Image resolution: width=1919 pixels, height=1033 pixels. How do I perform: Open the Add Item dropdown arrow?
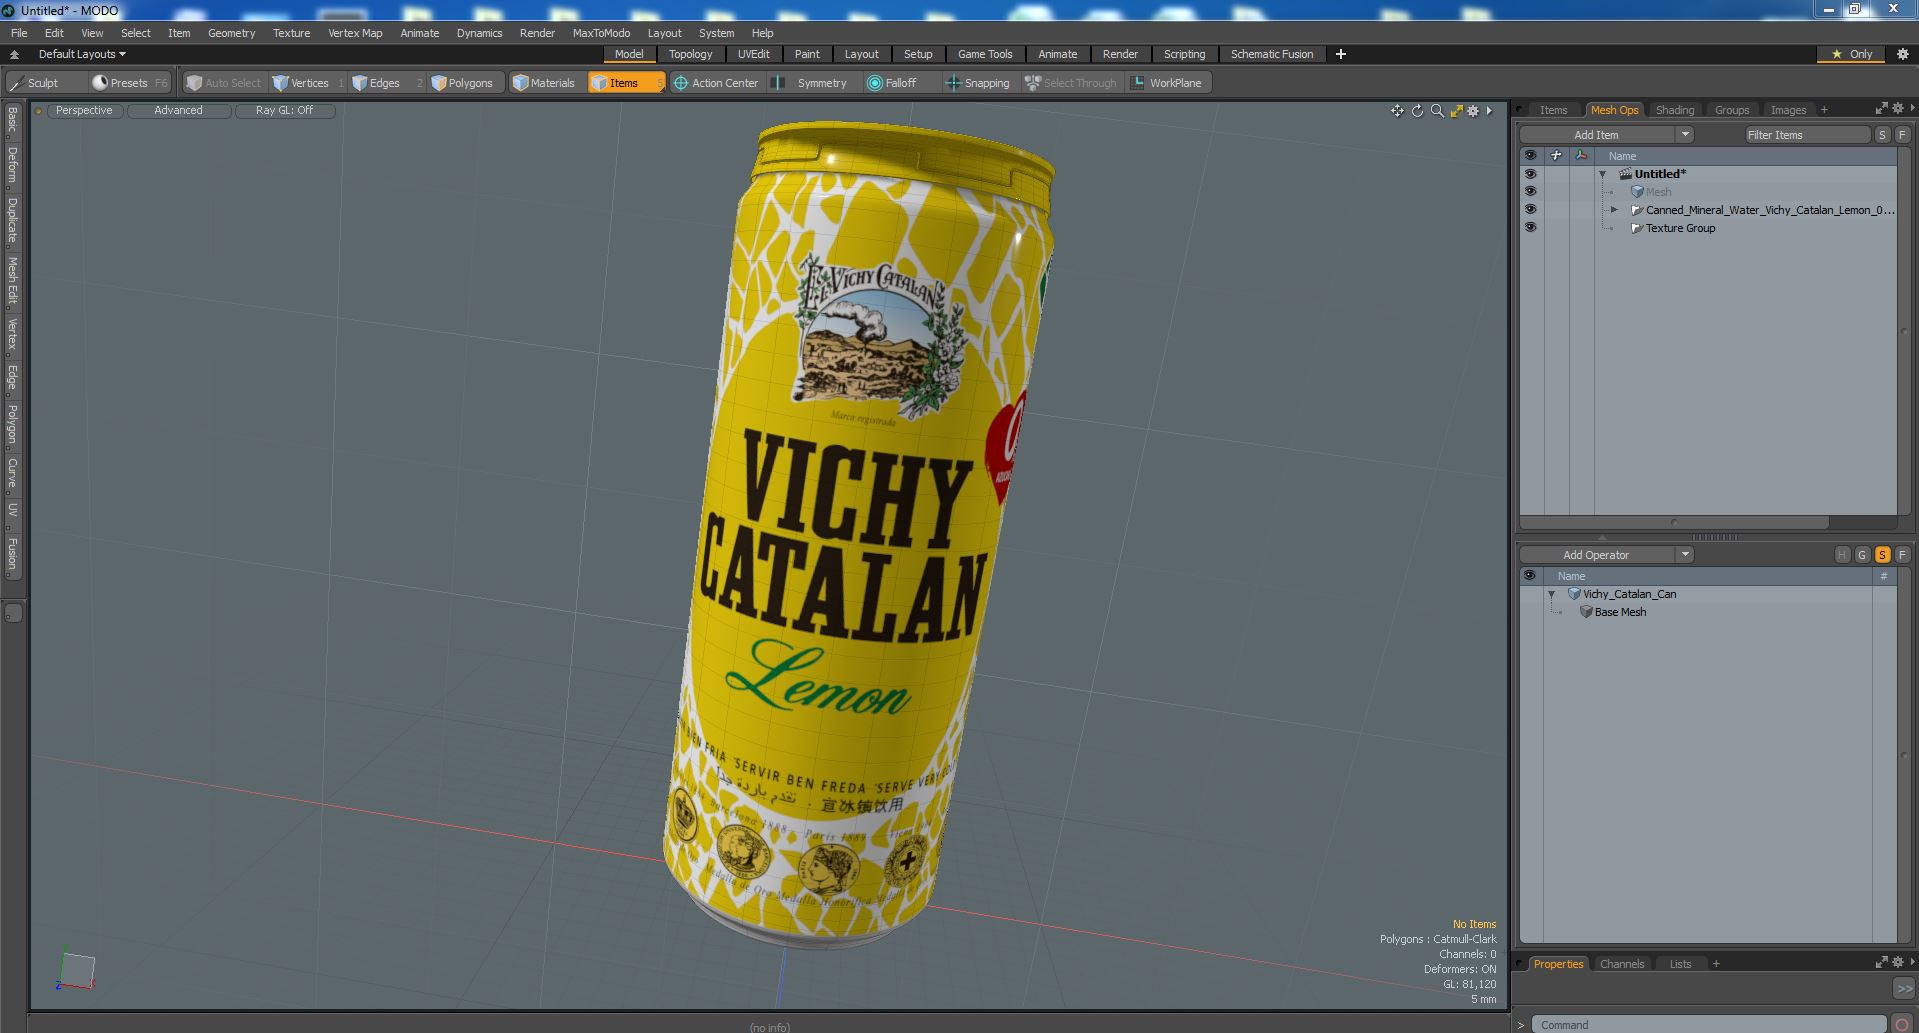point(1685,135)
